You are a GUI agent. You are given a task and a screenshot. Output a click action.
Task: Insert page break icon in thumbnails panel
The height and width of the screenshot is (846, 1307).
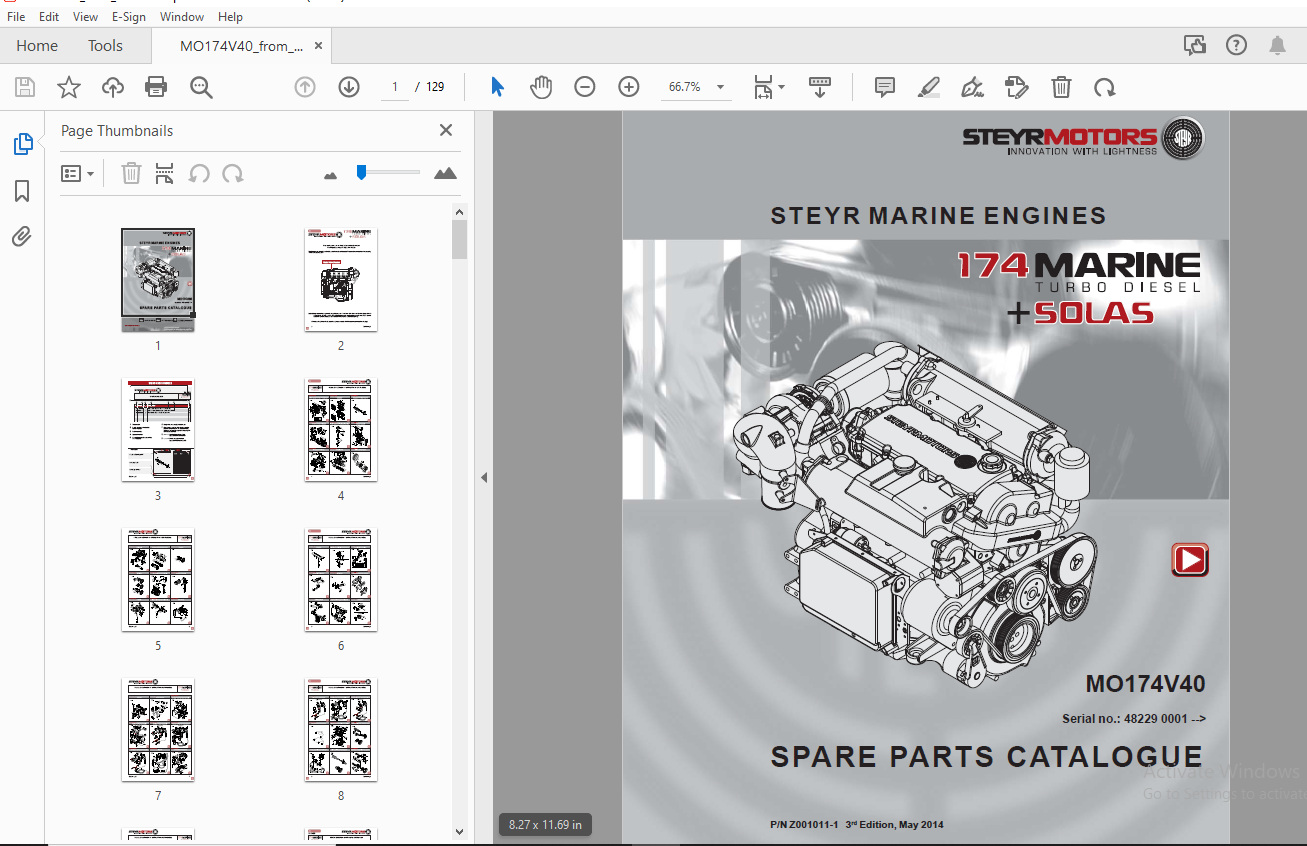pyautogui.click(x=165, y=173)
